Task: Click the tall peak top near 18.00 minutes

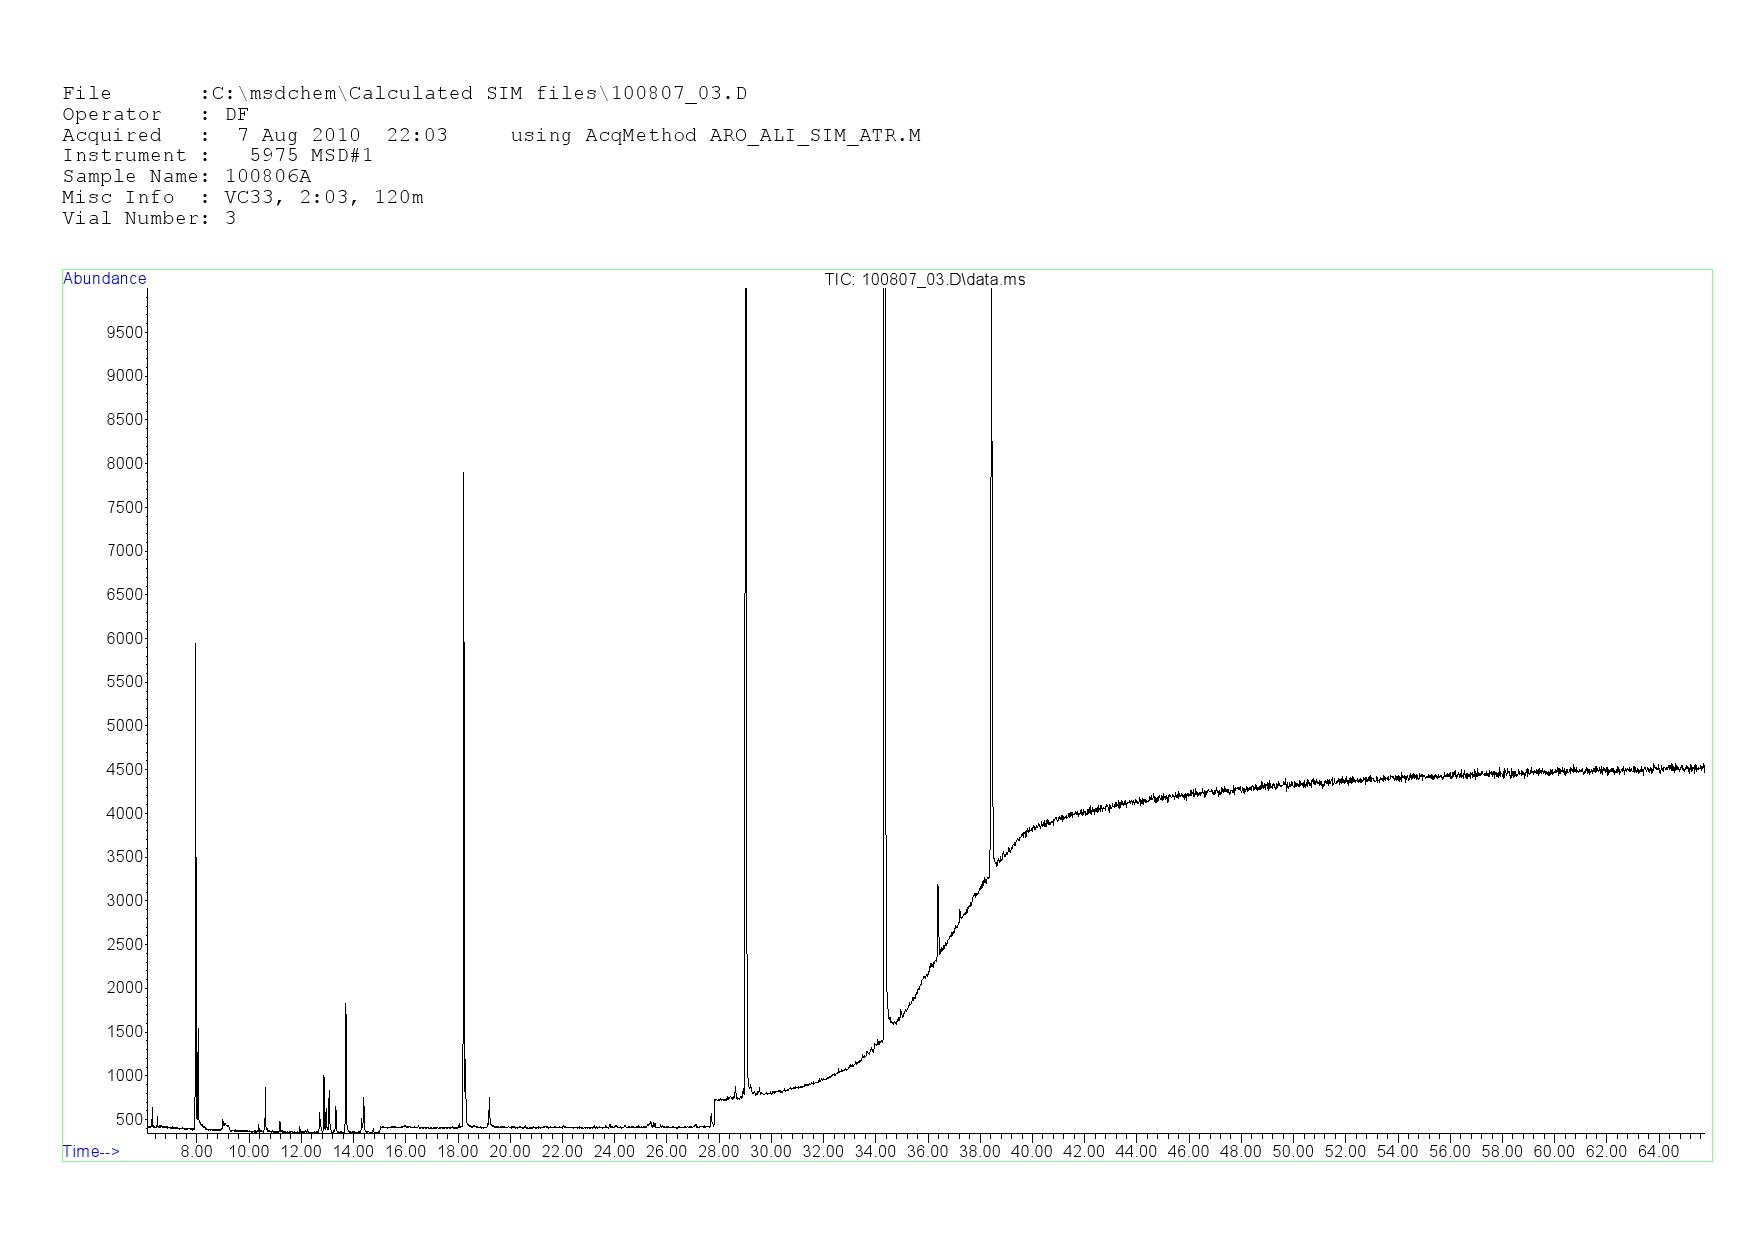Action: [x=463, y=474]
